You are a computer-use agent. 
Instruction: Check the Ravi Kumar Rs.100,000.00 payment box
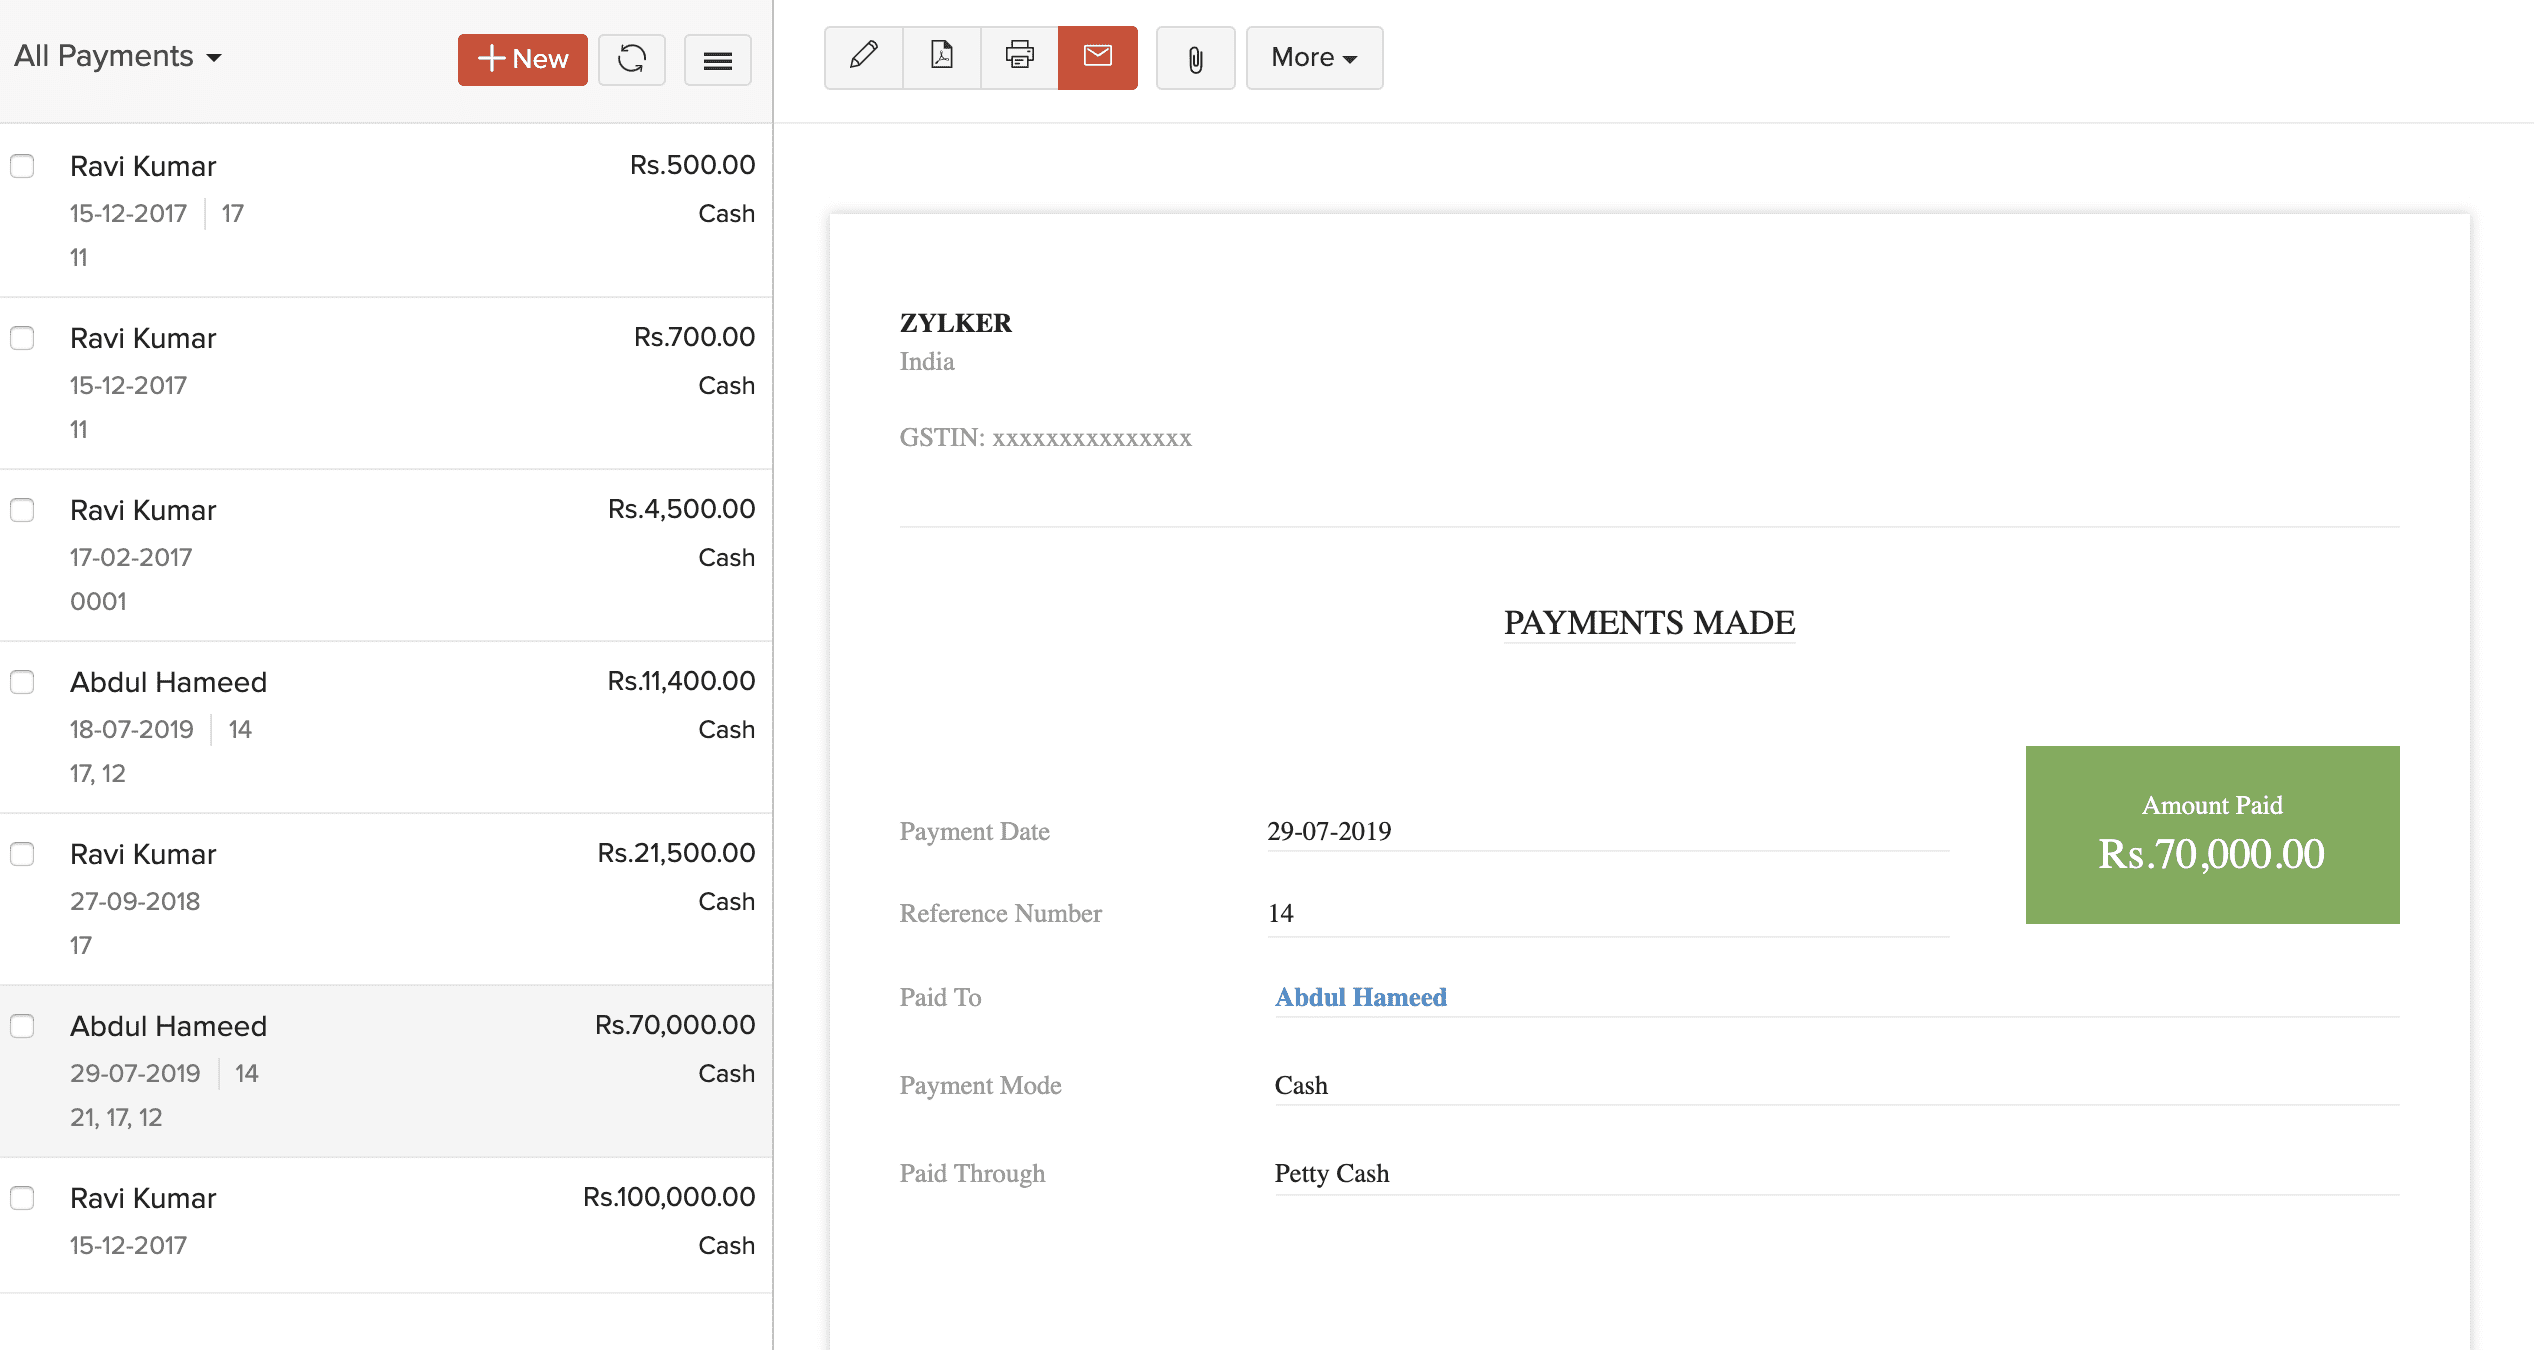point(22,1198)
